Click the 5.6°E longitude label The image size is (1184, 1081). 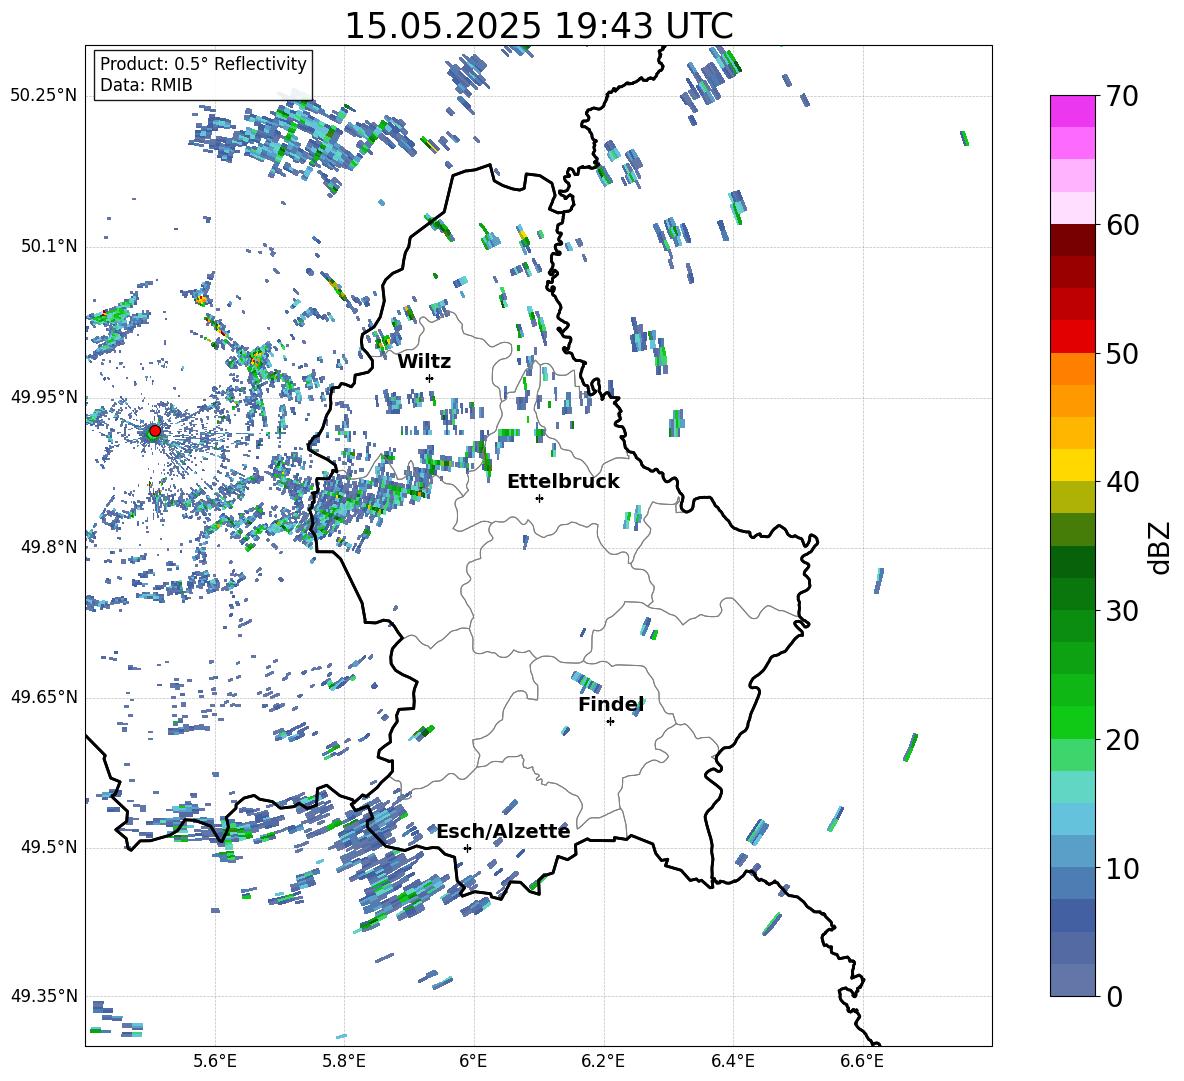tap(215, 1062)
